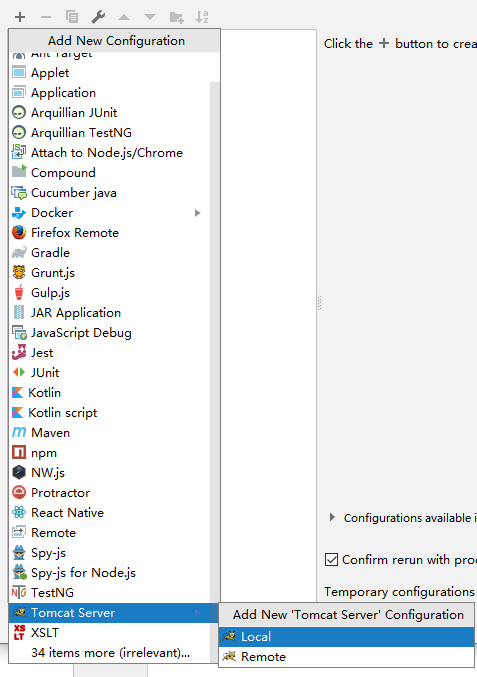Click the Grunt.js icon
Image resolution: width=477 pixels, height=677 pixels.
(x=19, y=272)
